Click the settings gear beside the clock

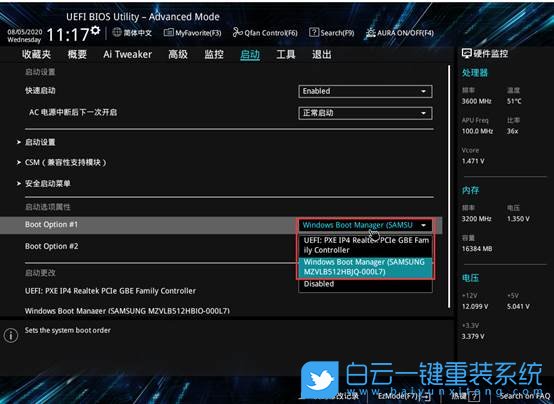(x=95, y=30)
